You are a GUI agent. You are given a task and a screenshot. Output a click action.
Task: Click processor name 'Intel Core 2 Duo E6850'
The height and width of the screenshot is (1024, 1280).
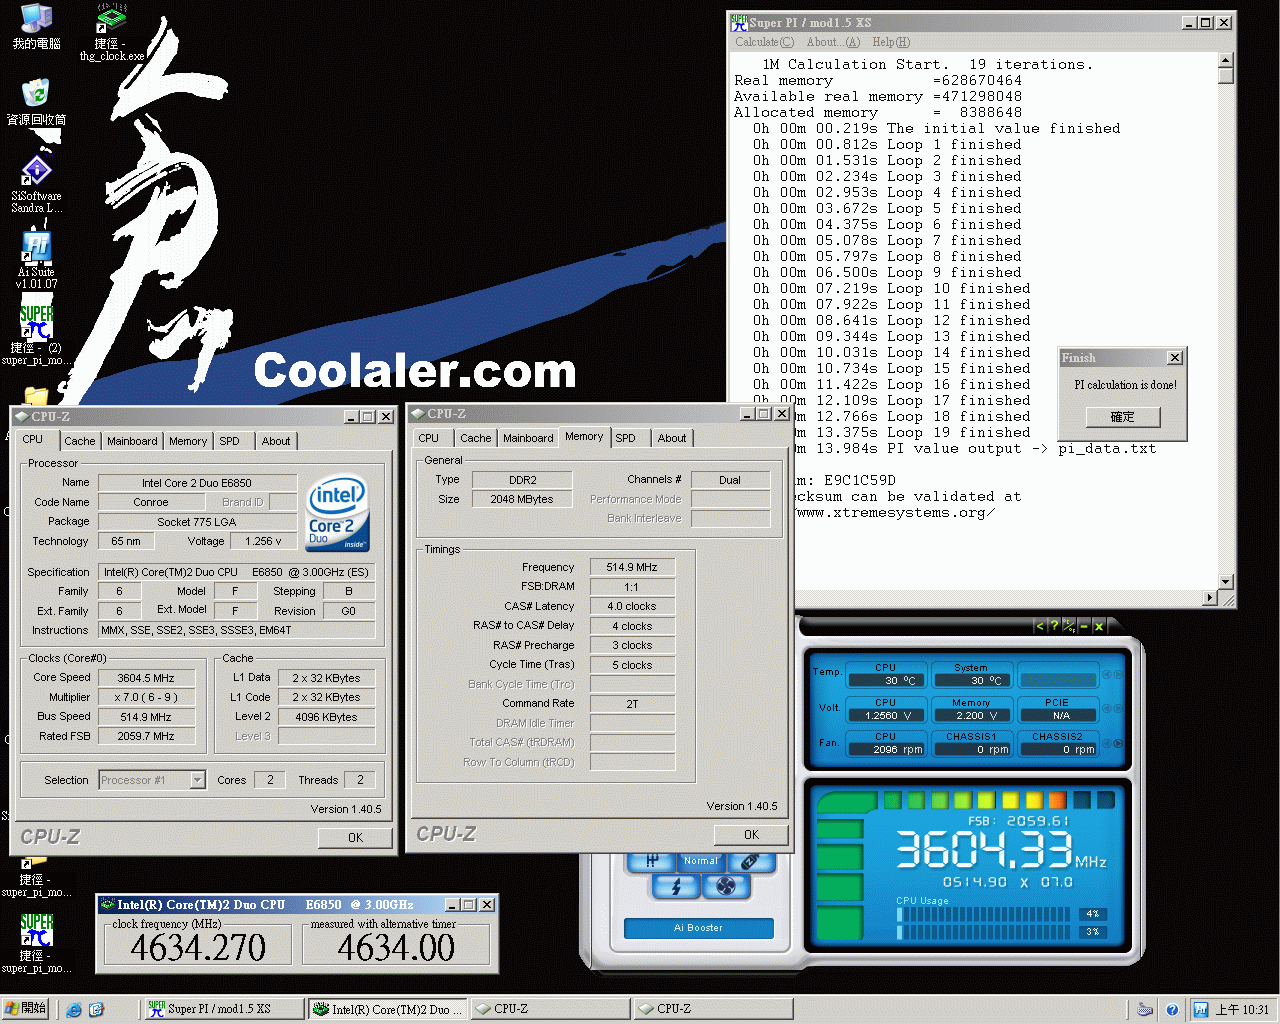(x=197, y=483)
